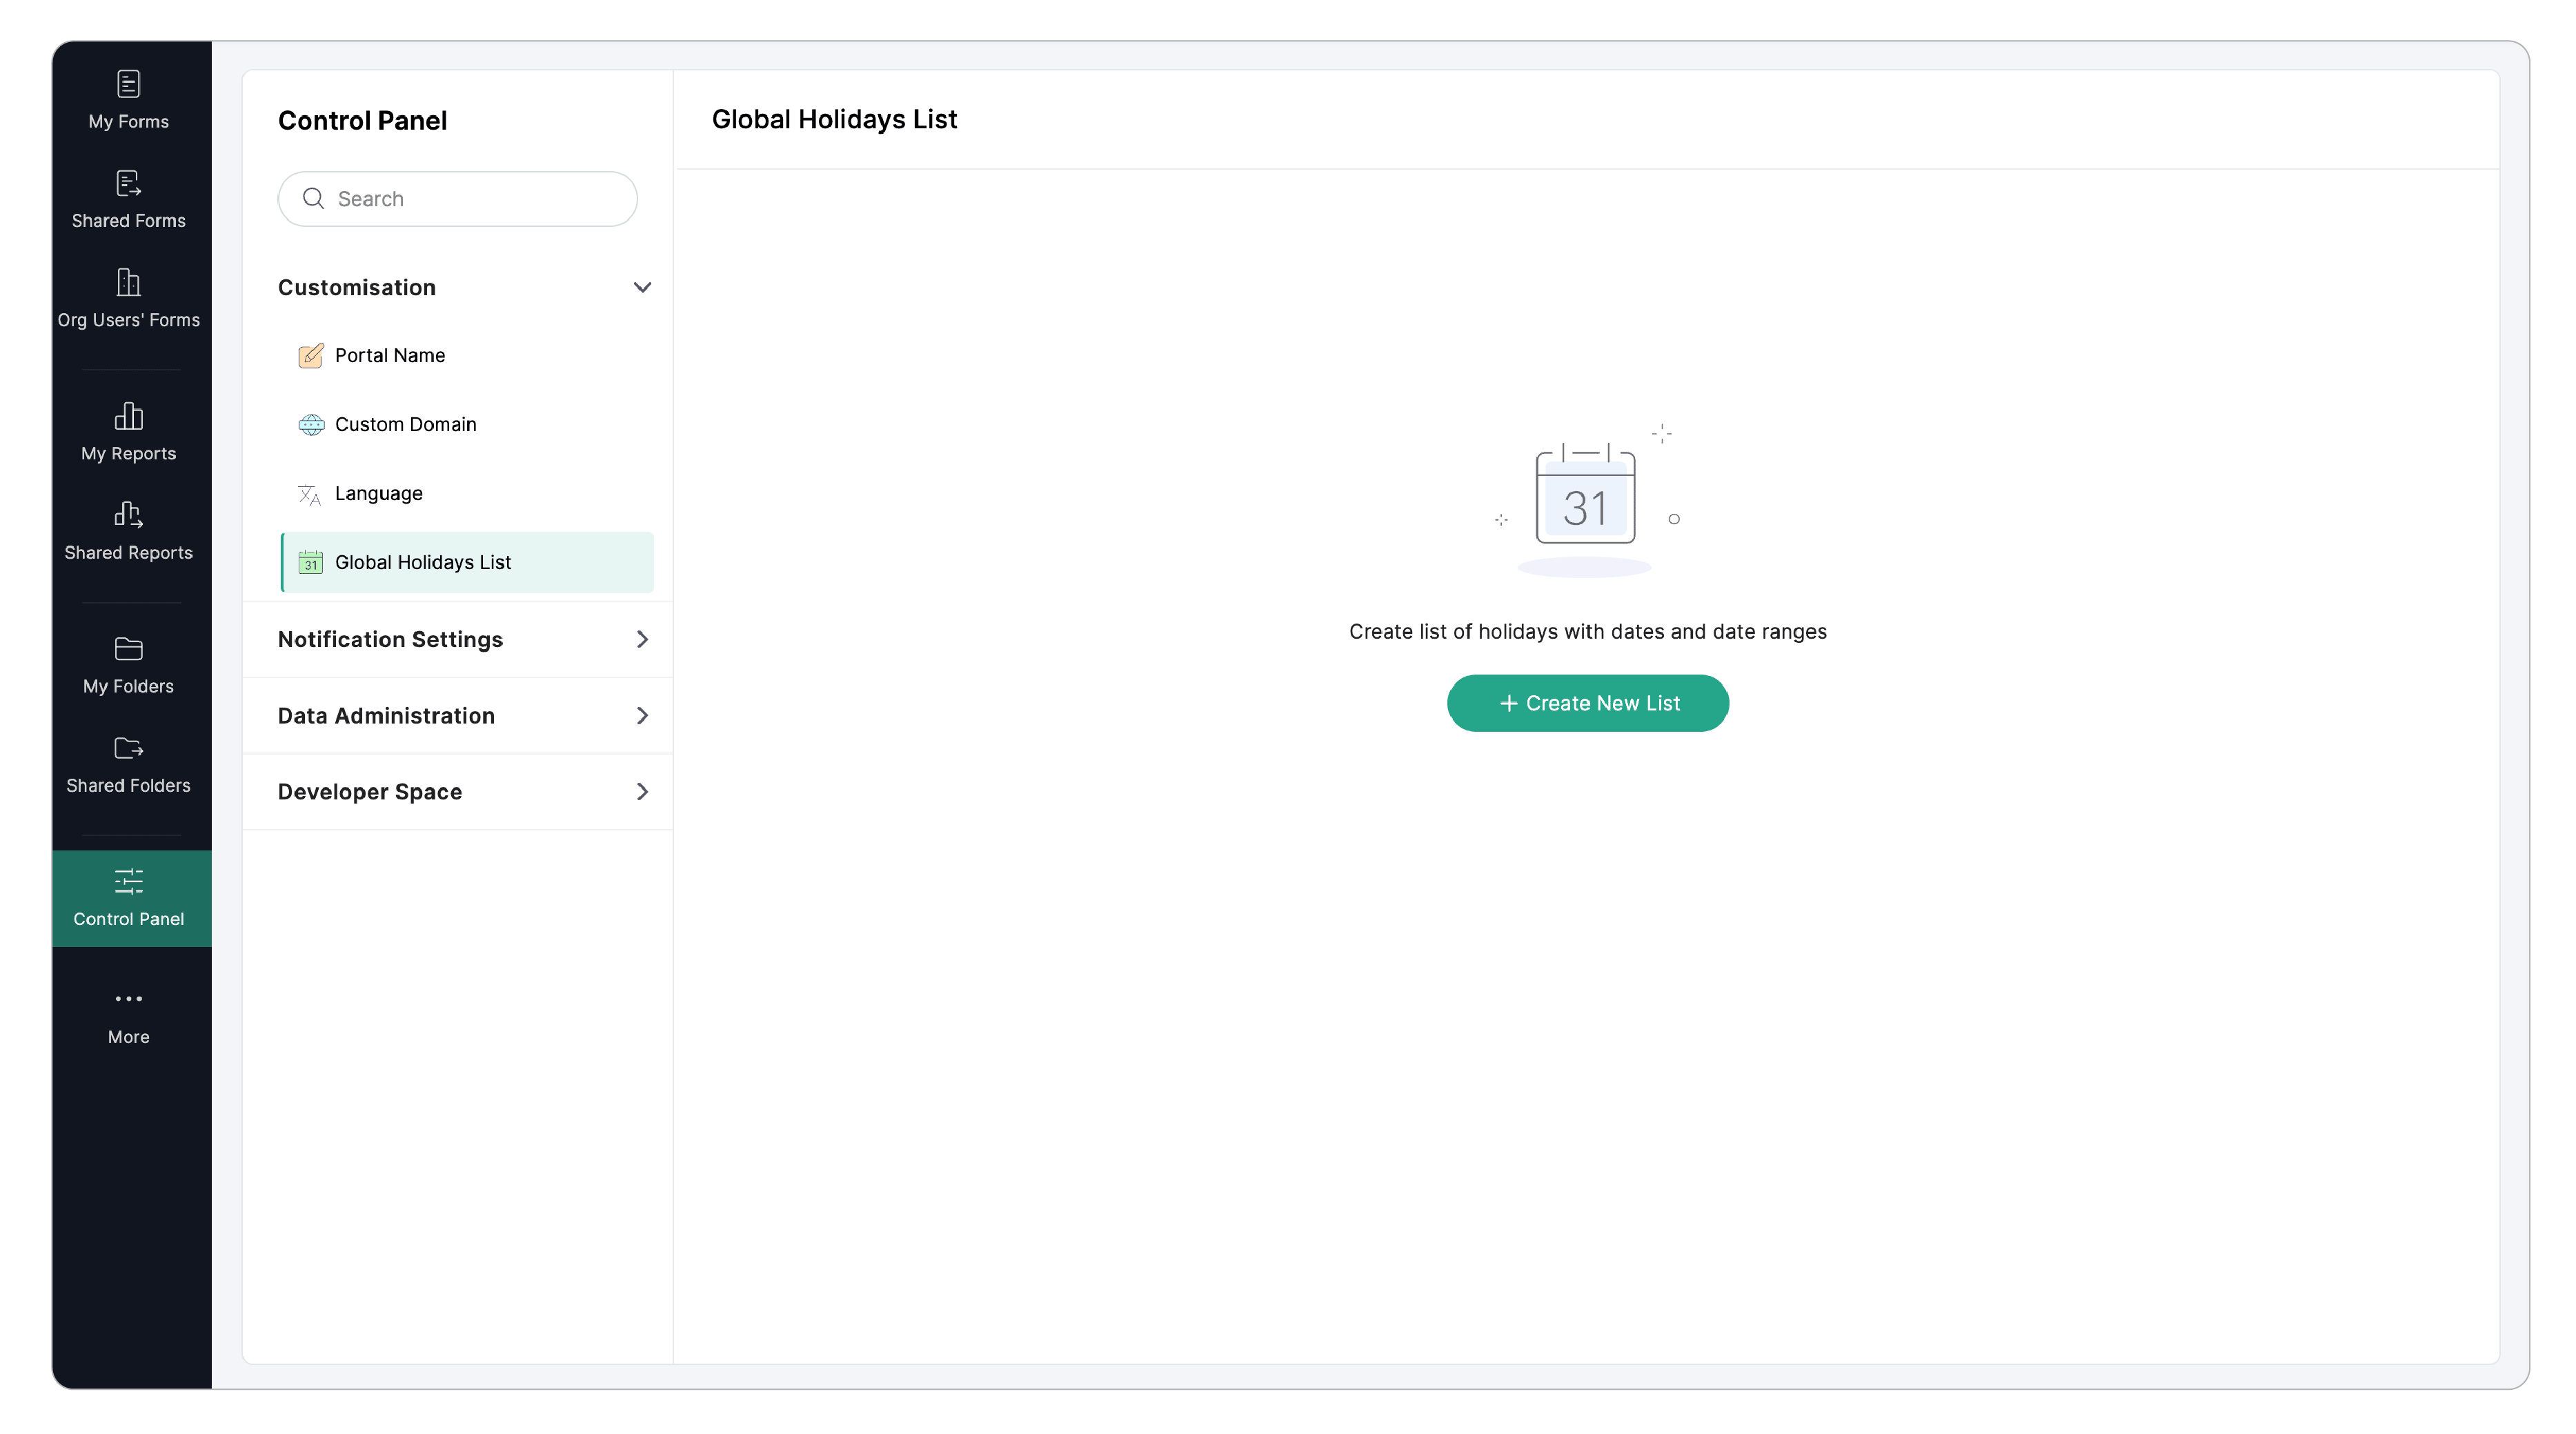This screenshot has height=1434, width=2576.
Task: Click the Control Panel sliders icon
Action: click(128, 881)
